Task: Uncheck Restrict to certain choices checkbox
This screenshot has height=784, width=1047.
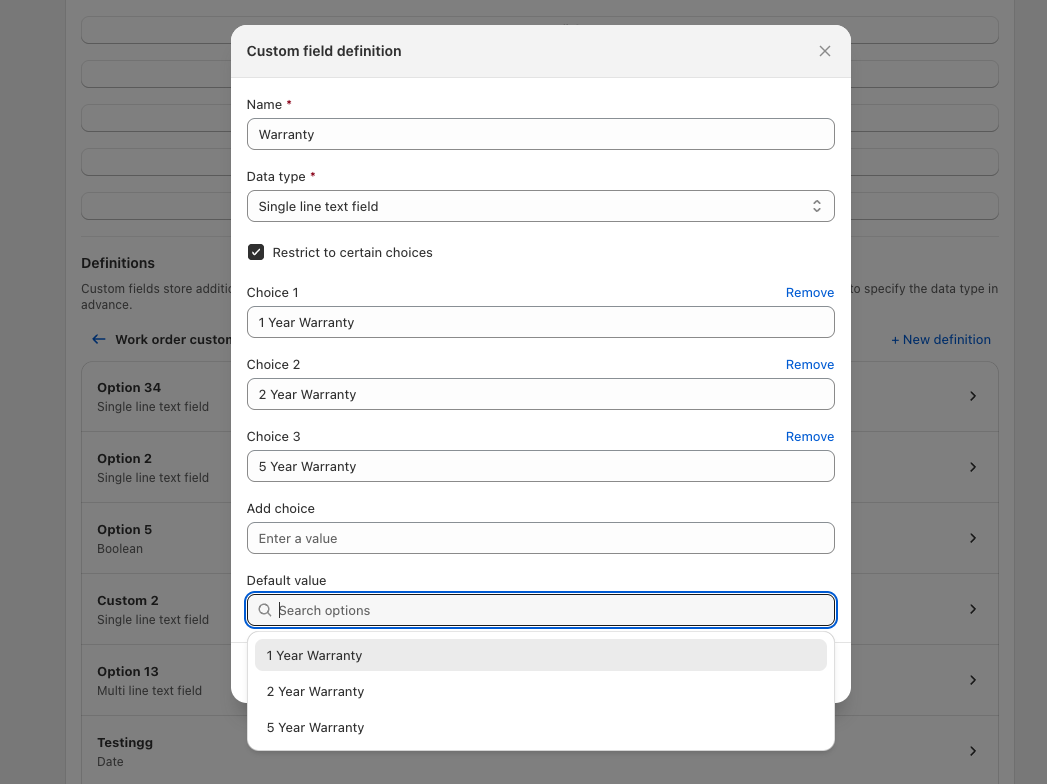Action: point(256,253)
